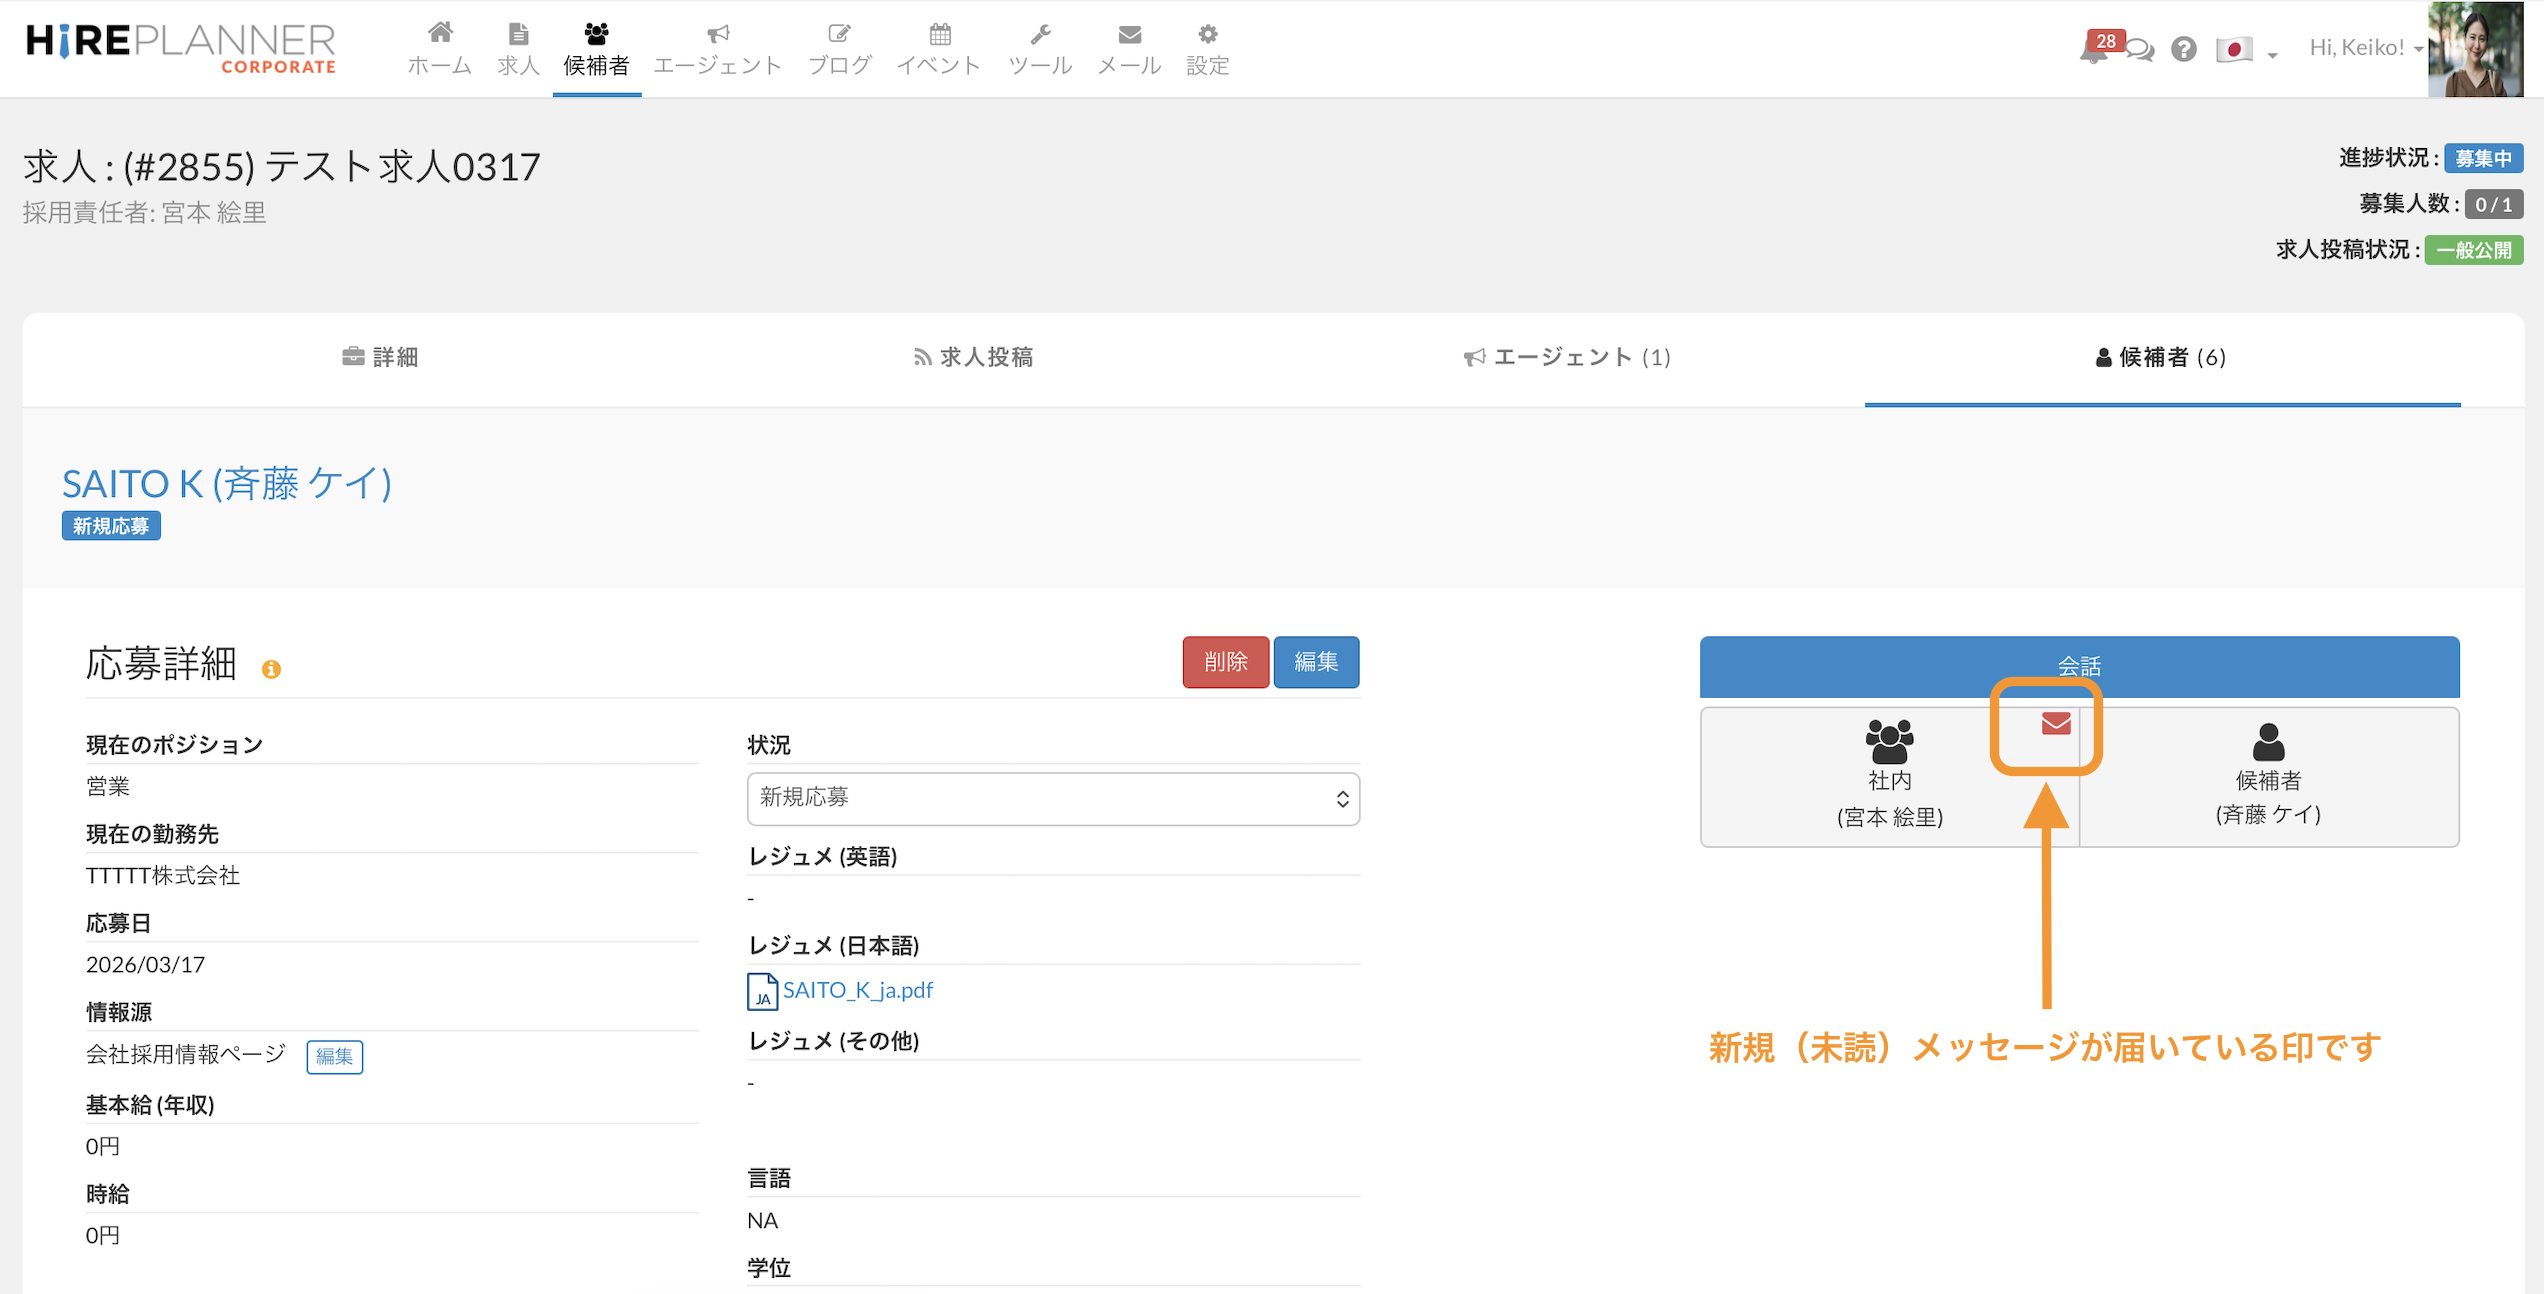Click the red unread message envelope icon
This screenshot has height=1294, width=2544.
point(2055,723)
